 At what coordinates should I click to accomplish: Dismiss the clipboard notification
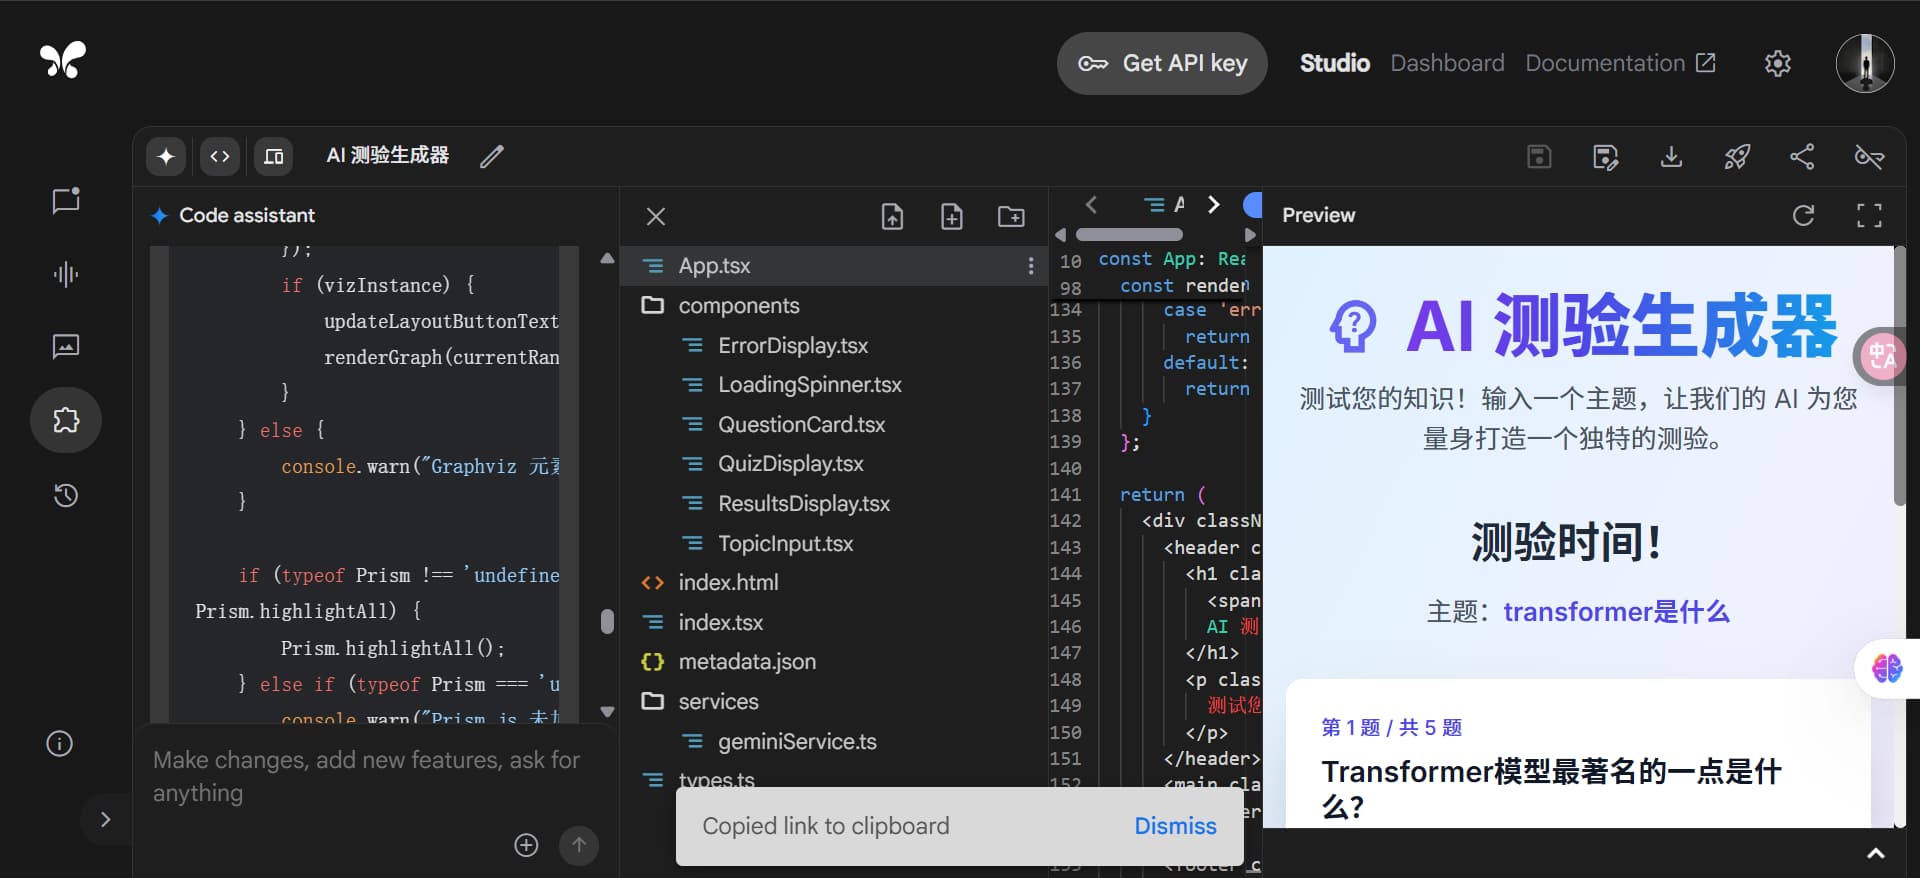pyautogui.click(x=1175, y=826)
